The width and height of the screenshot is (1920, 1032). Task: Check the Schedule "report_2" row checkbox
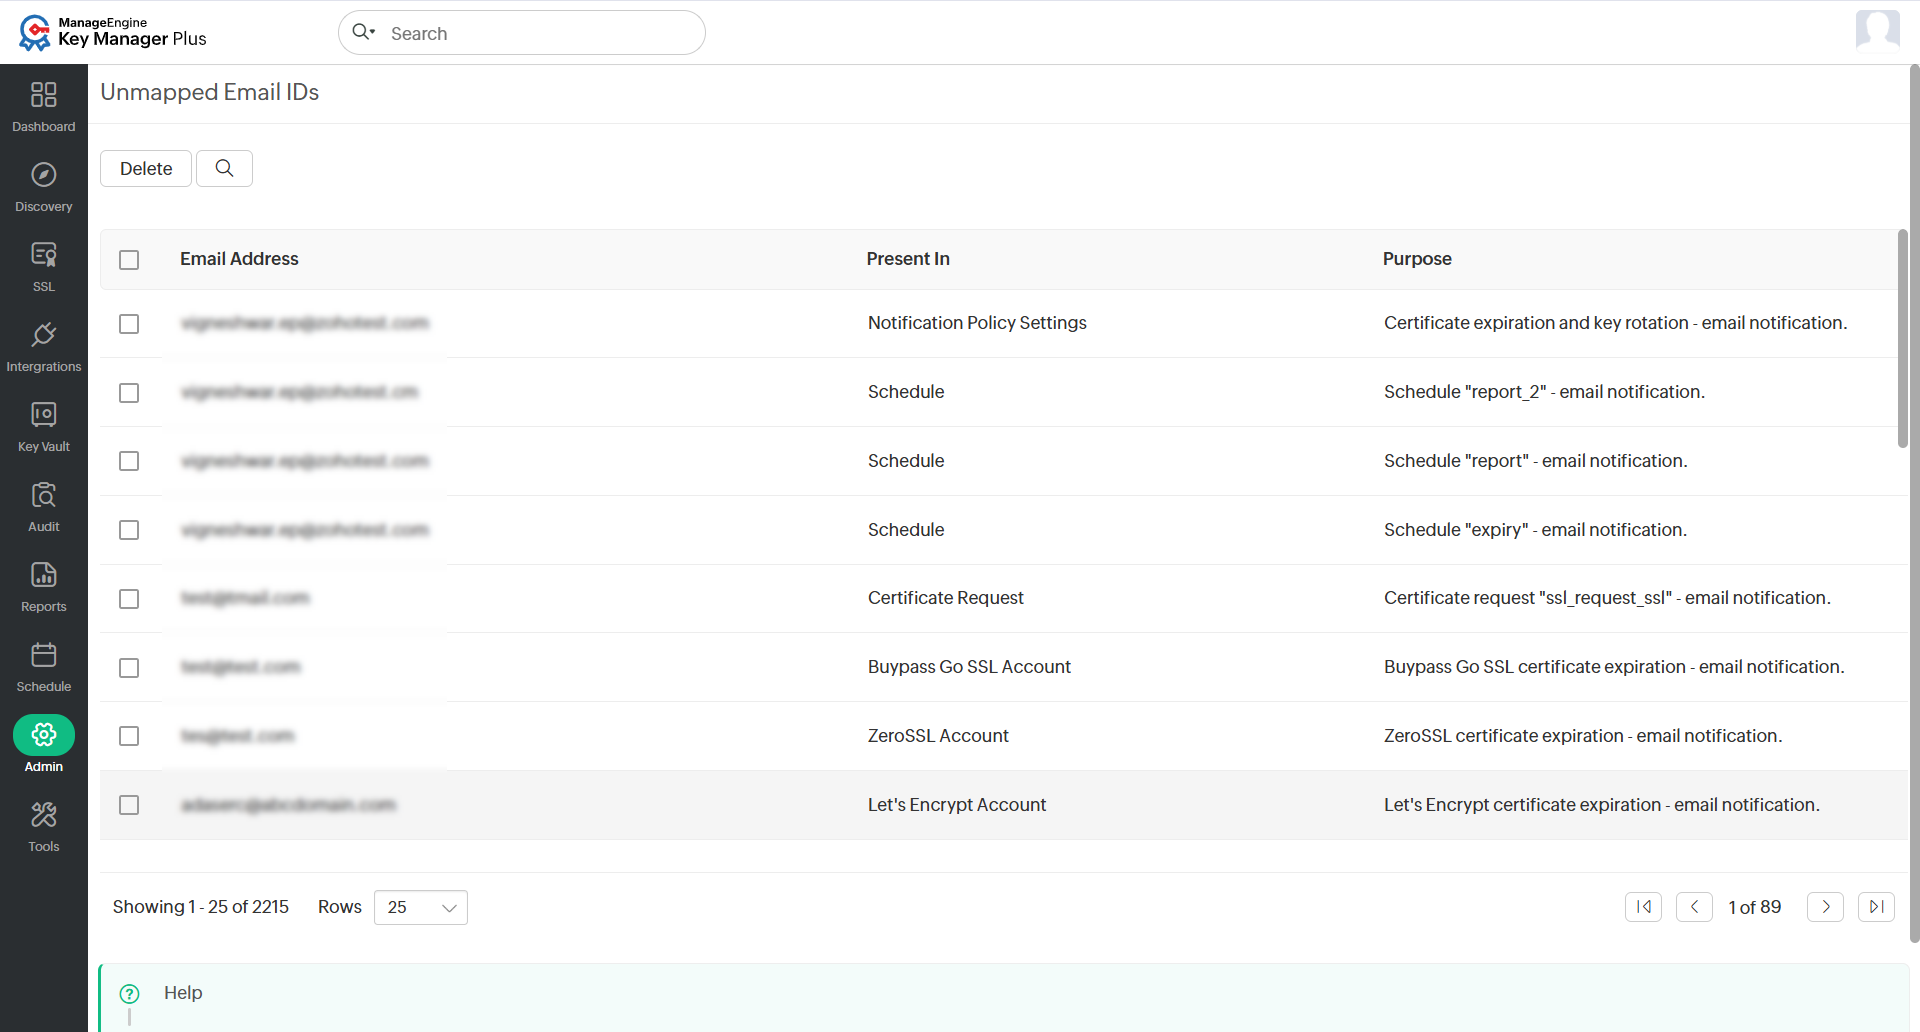[x=129, y=393]
